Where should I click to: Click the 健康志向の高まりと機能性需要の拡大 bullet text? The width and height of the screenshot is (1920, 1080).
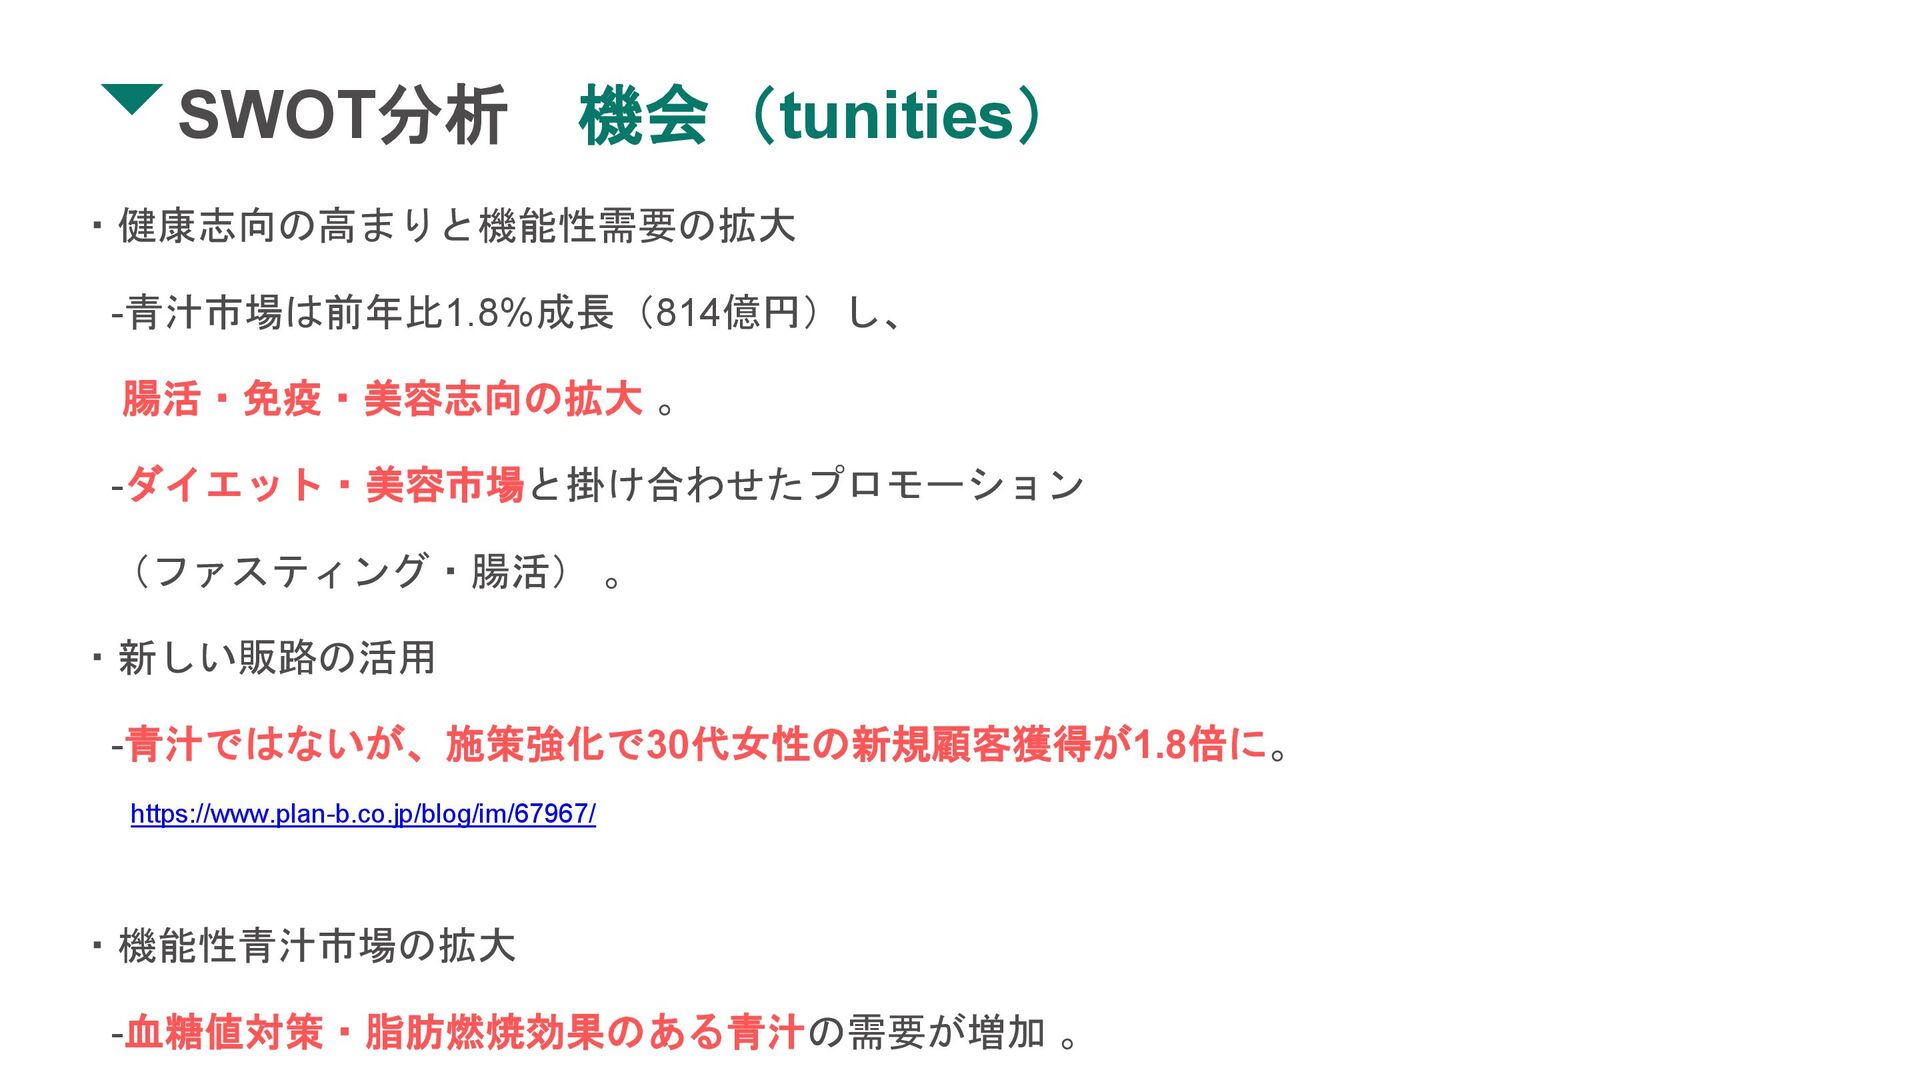point(457,226)
